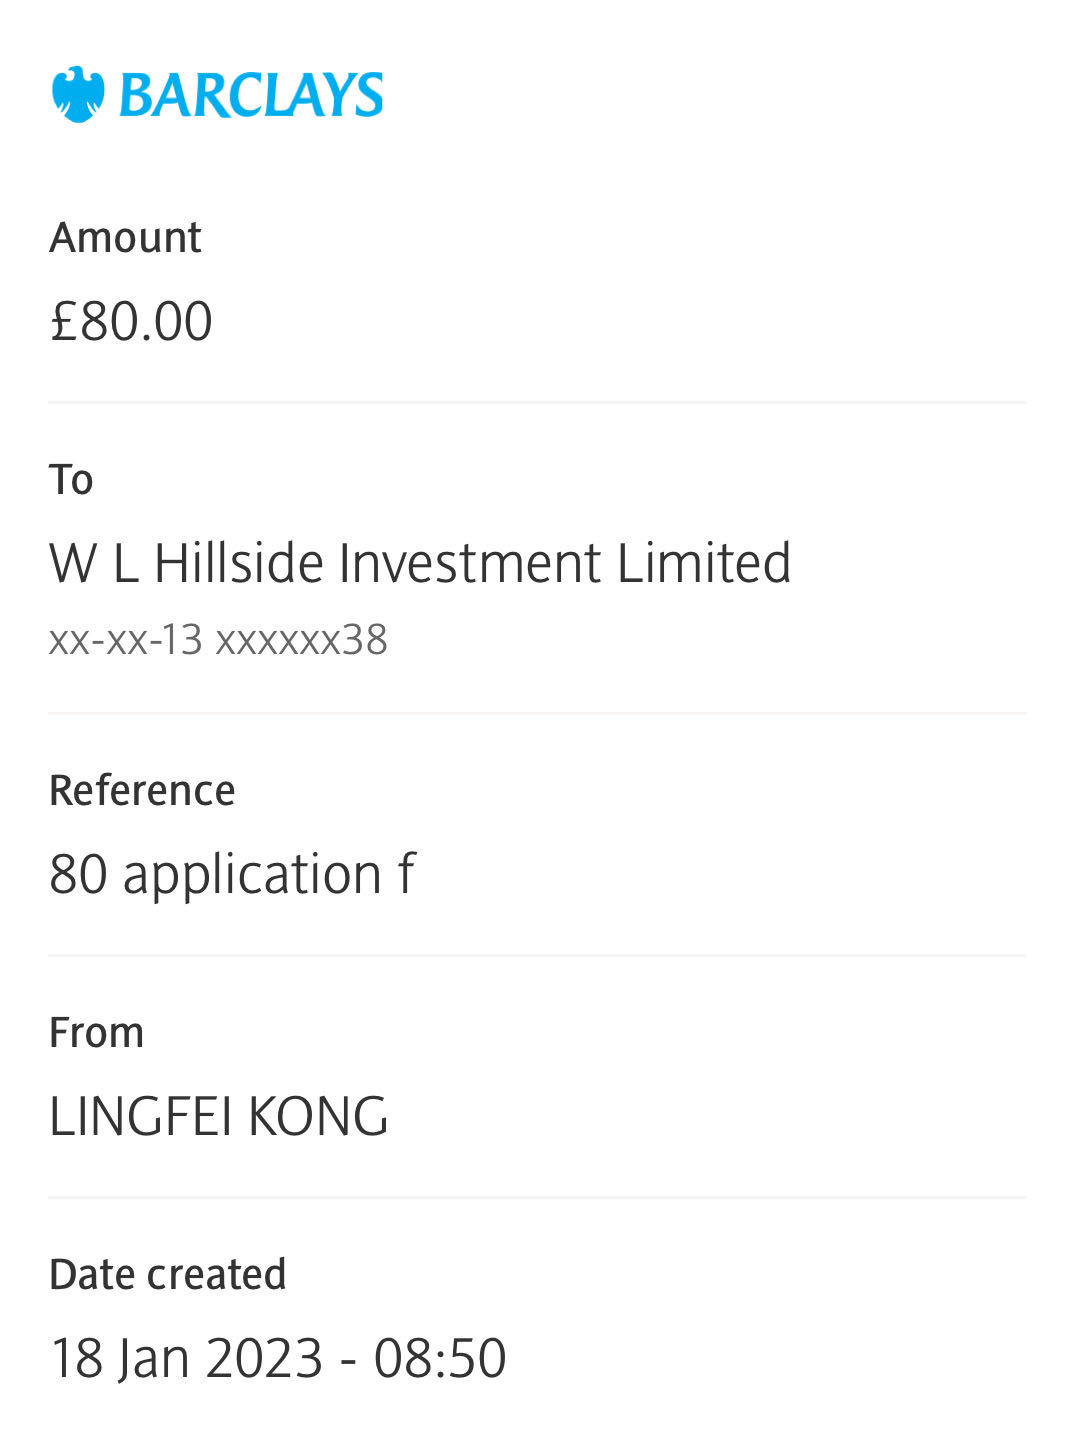Image resolution: width=1074 pixels, height=1444 pixels.
Task: Click the To field label
Action: click(71, 480)
